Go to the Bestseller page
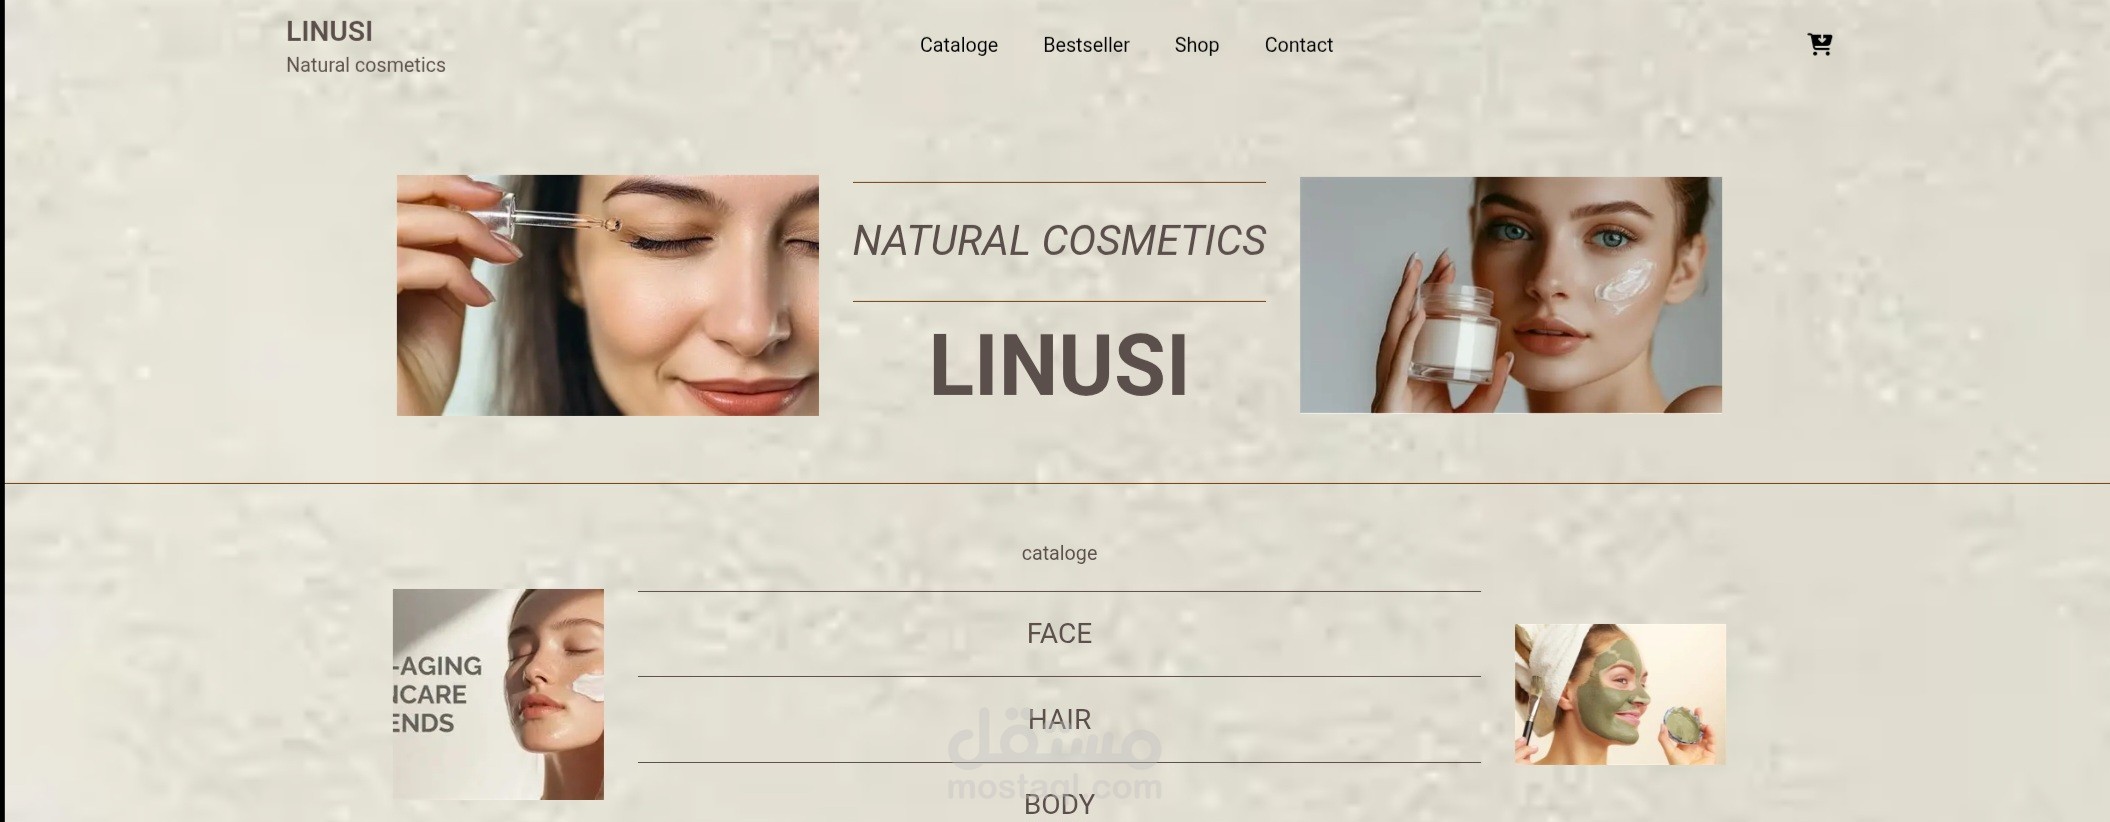Viewport: 2110px width, 822px height. pos(1086,45)
